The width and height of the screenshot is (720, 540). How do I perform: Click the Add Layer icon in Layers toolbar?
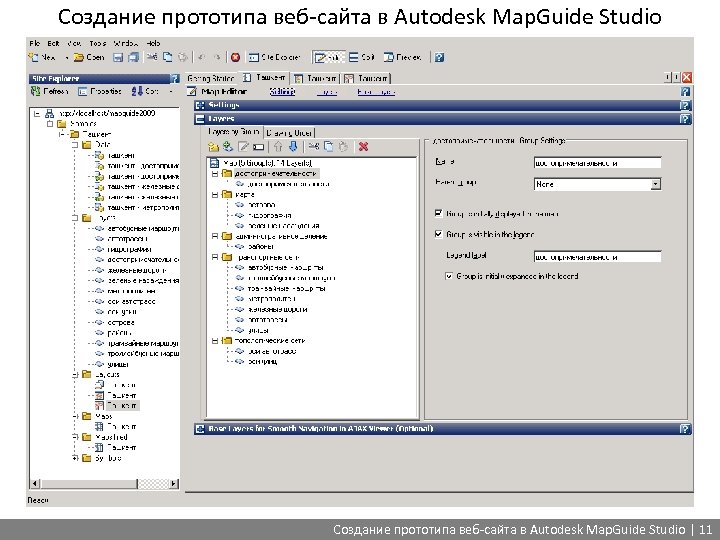point(228,146)
